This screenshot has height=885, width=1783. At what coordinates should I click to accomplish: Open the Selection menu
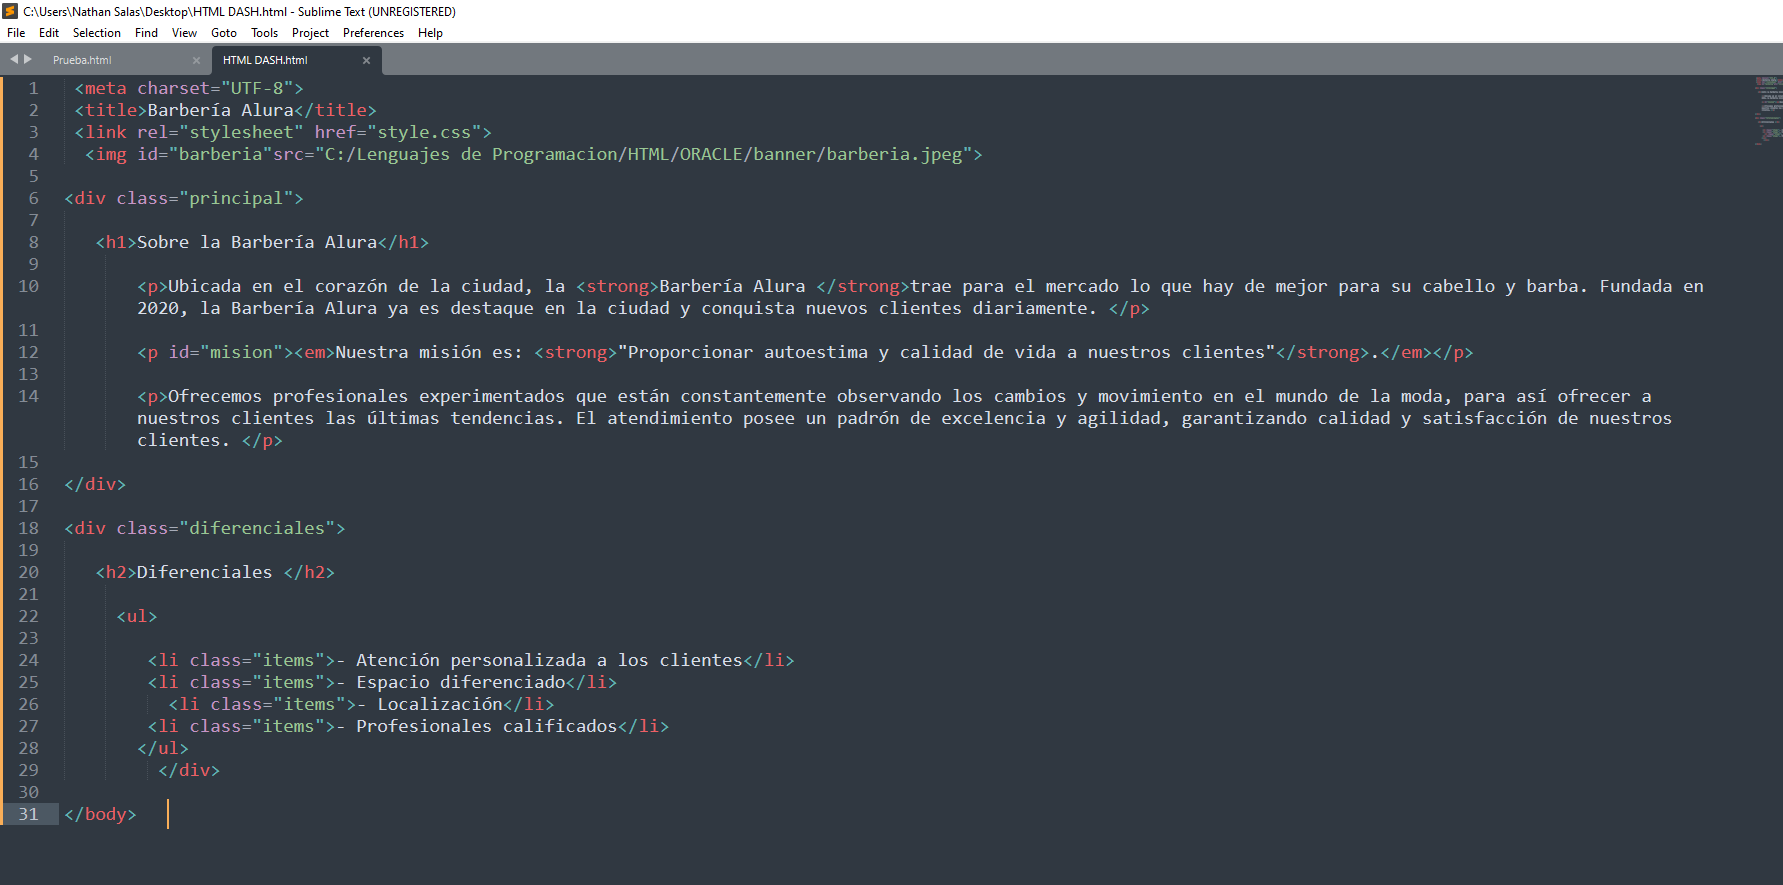[97, 33]
